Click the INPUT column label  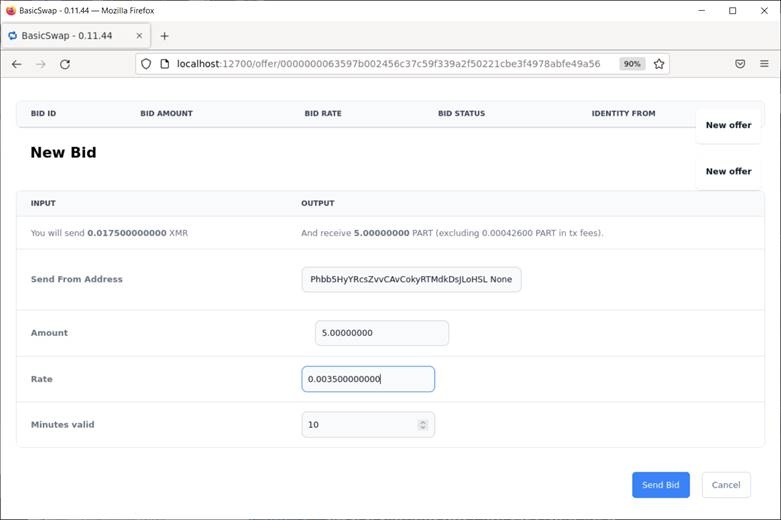43,203
